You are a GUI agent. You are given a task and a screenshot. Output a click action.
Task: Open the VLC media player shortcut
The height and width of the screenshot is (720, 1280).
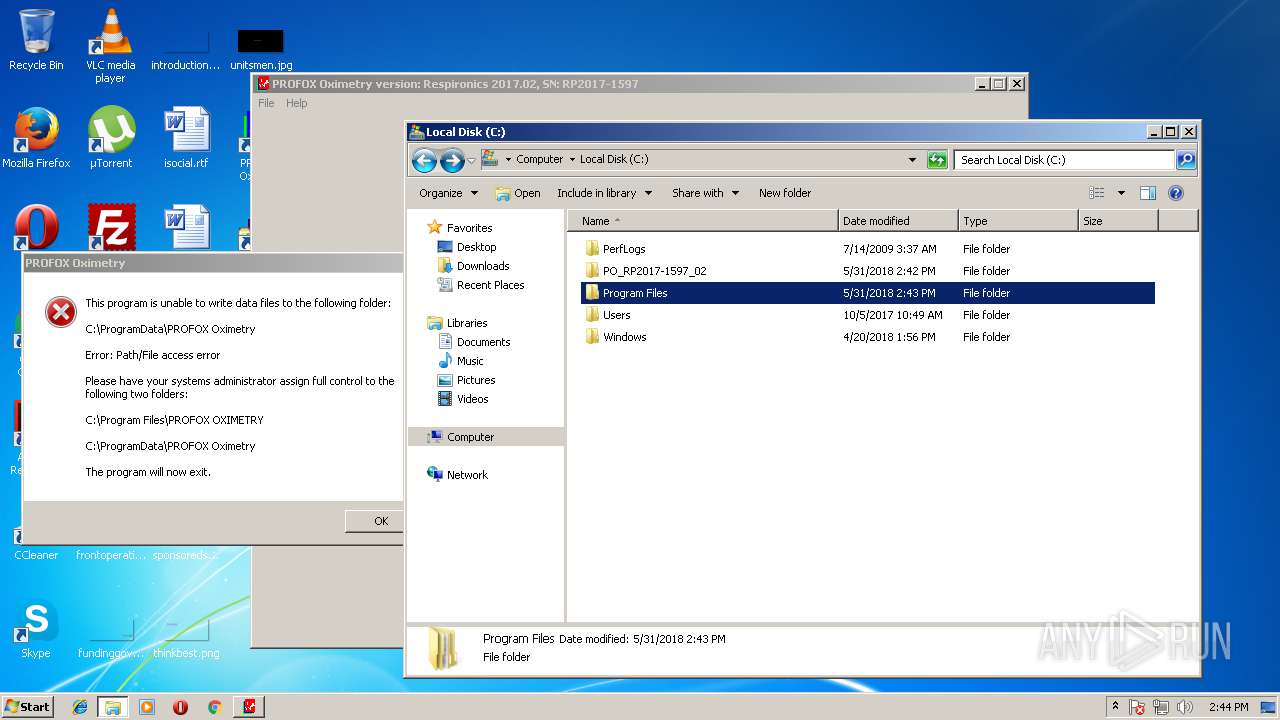110,46
